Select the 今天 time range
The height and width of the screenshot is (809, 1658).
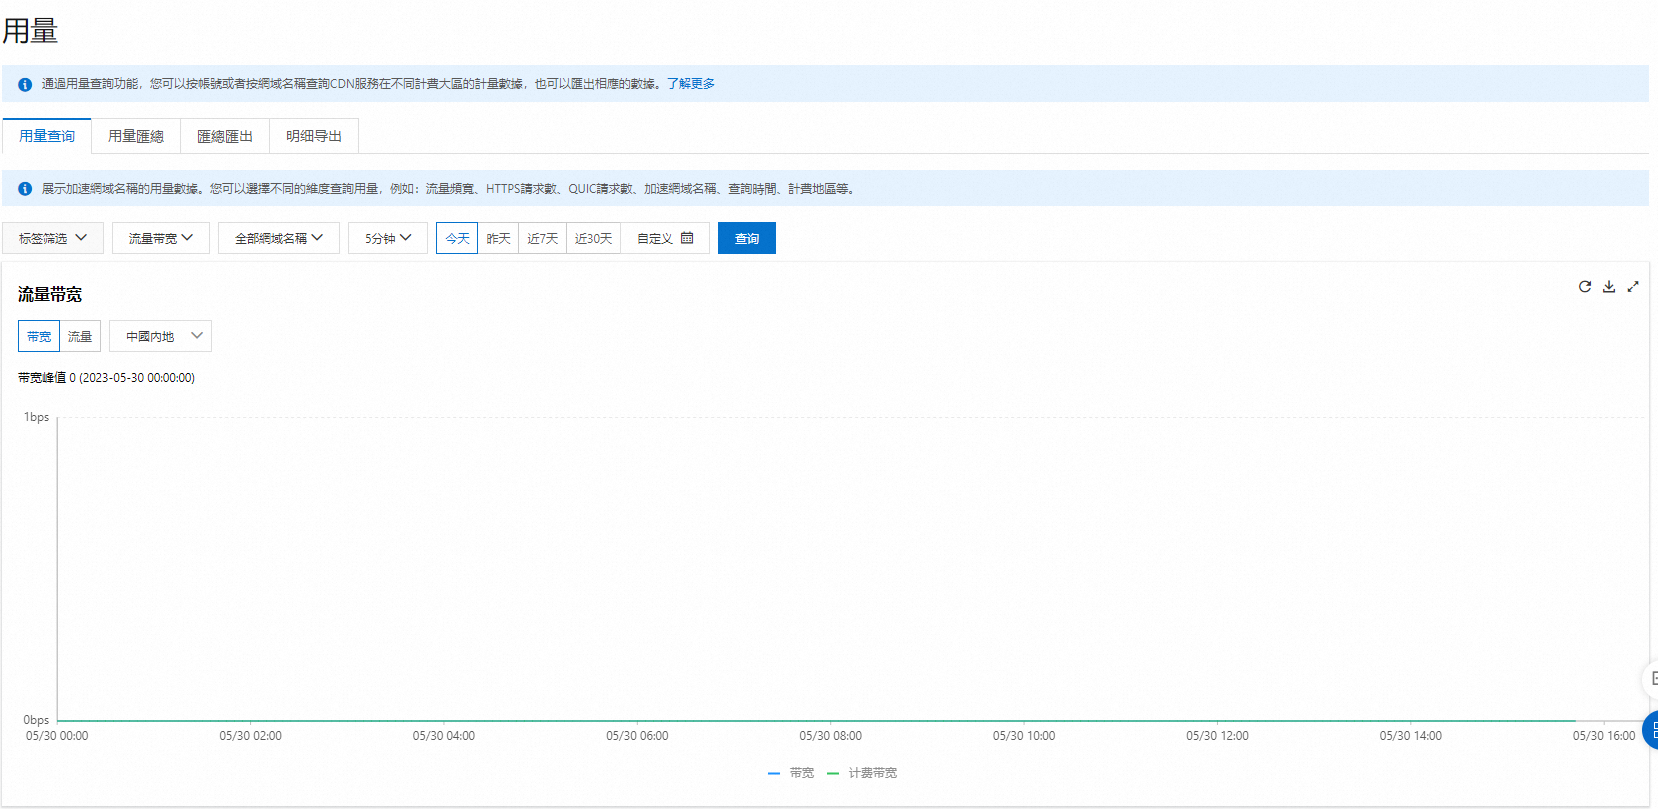[x=457, y=238]
